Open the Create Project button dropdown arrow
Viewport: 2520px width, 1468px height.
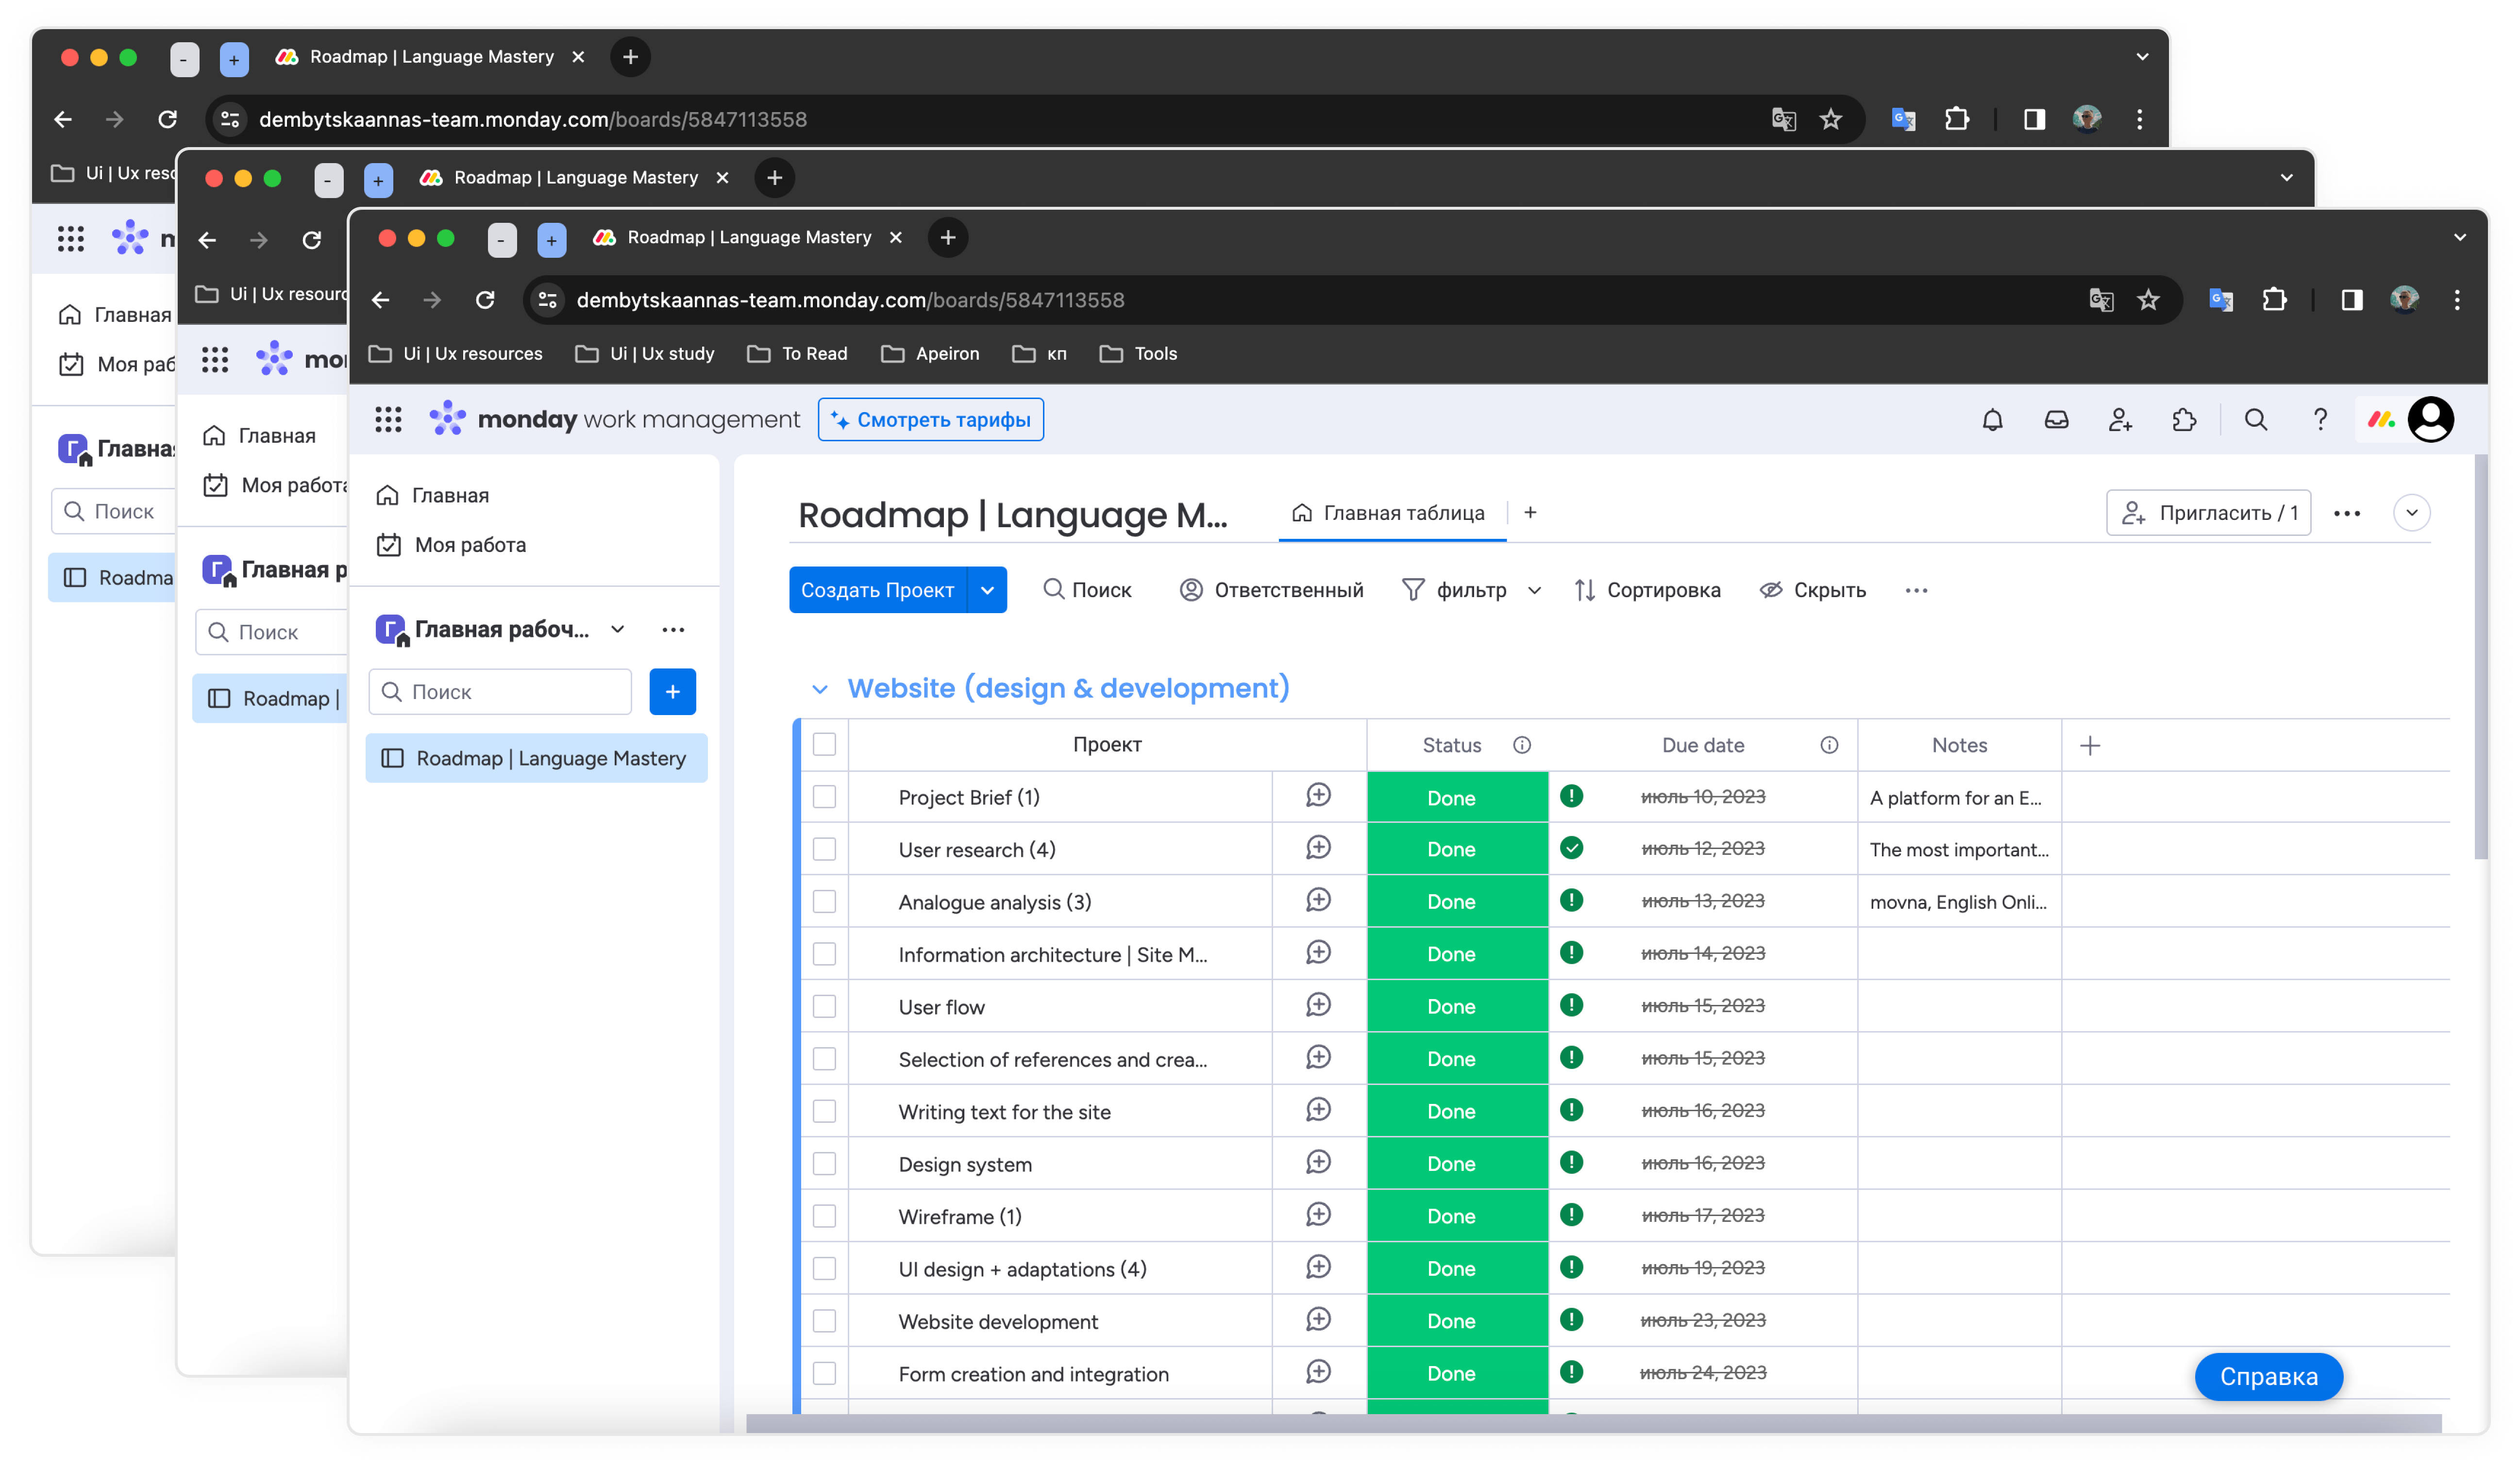987,590
